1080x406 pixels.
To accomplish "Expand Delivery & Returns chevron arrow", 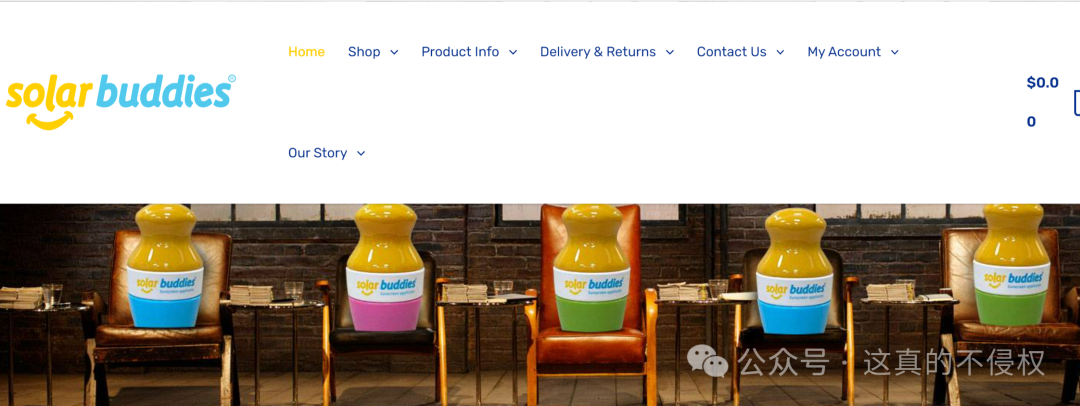I will pos(669,52).
